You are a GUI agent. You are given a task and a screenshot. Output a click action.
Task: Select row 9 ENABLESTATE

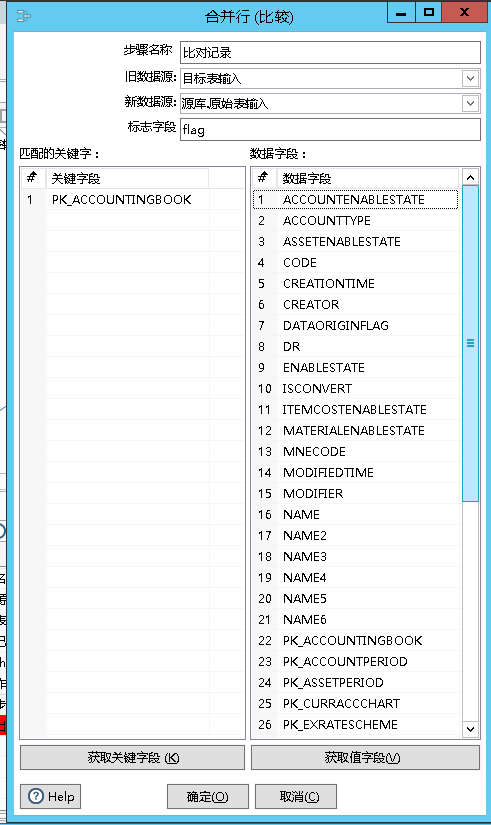pos(355,368)
